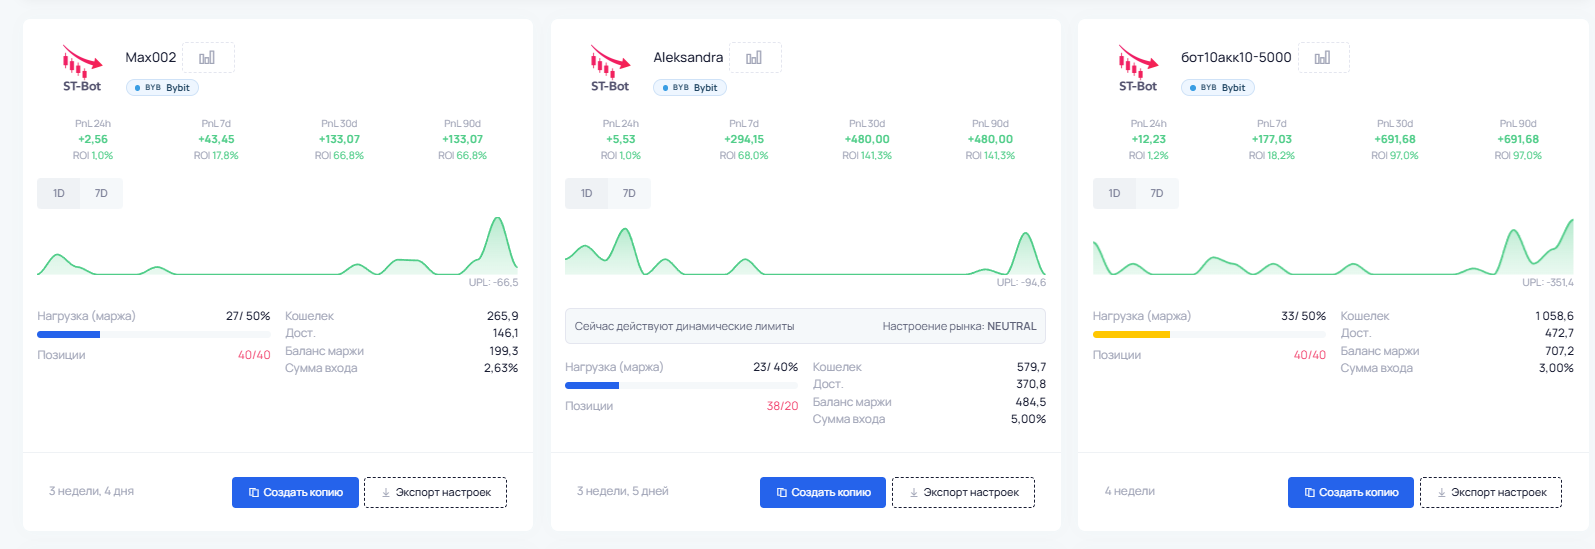
Task: Switch the Max002 chart to 1D
Action: pyautogui.click(x=59, y=194)
